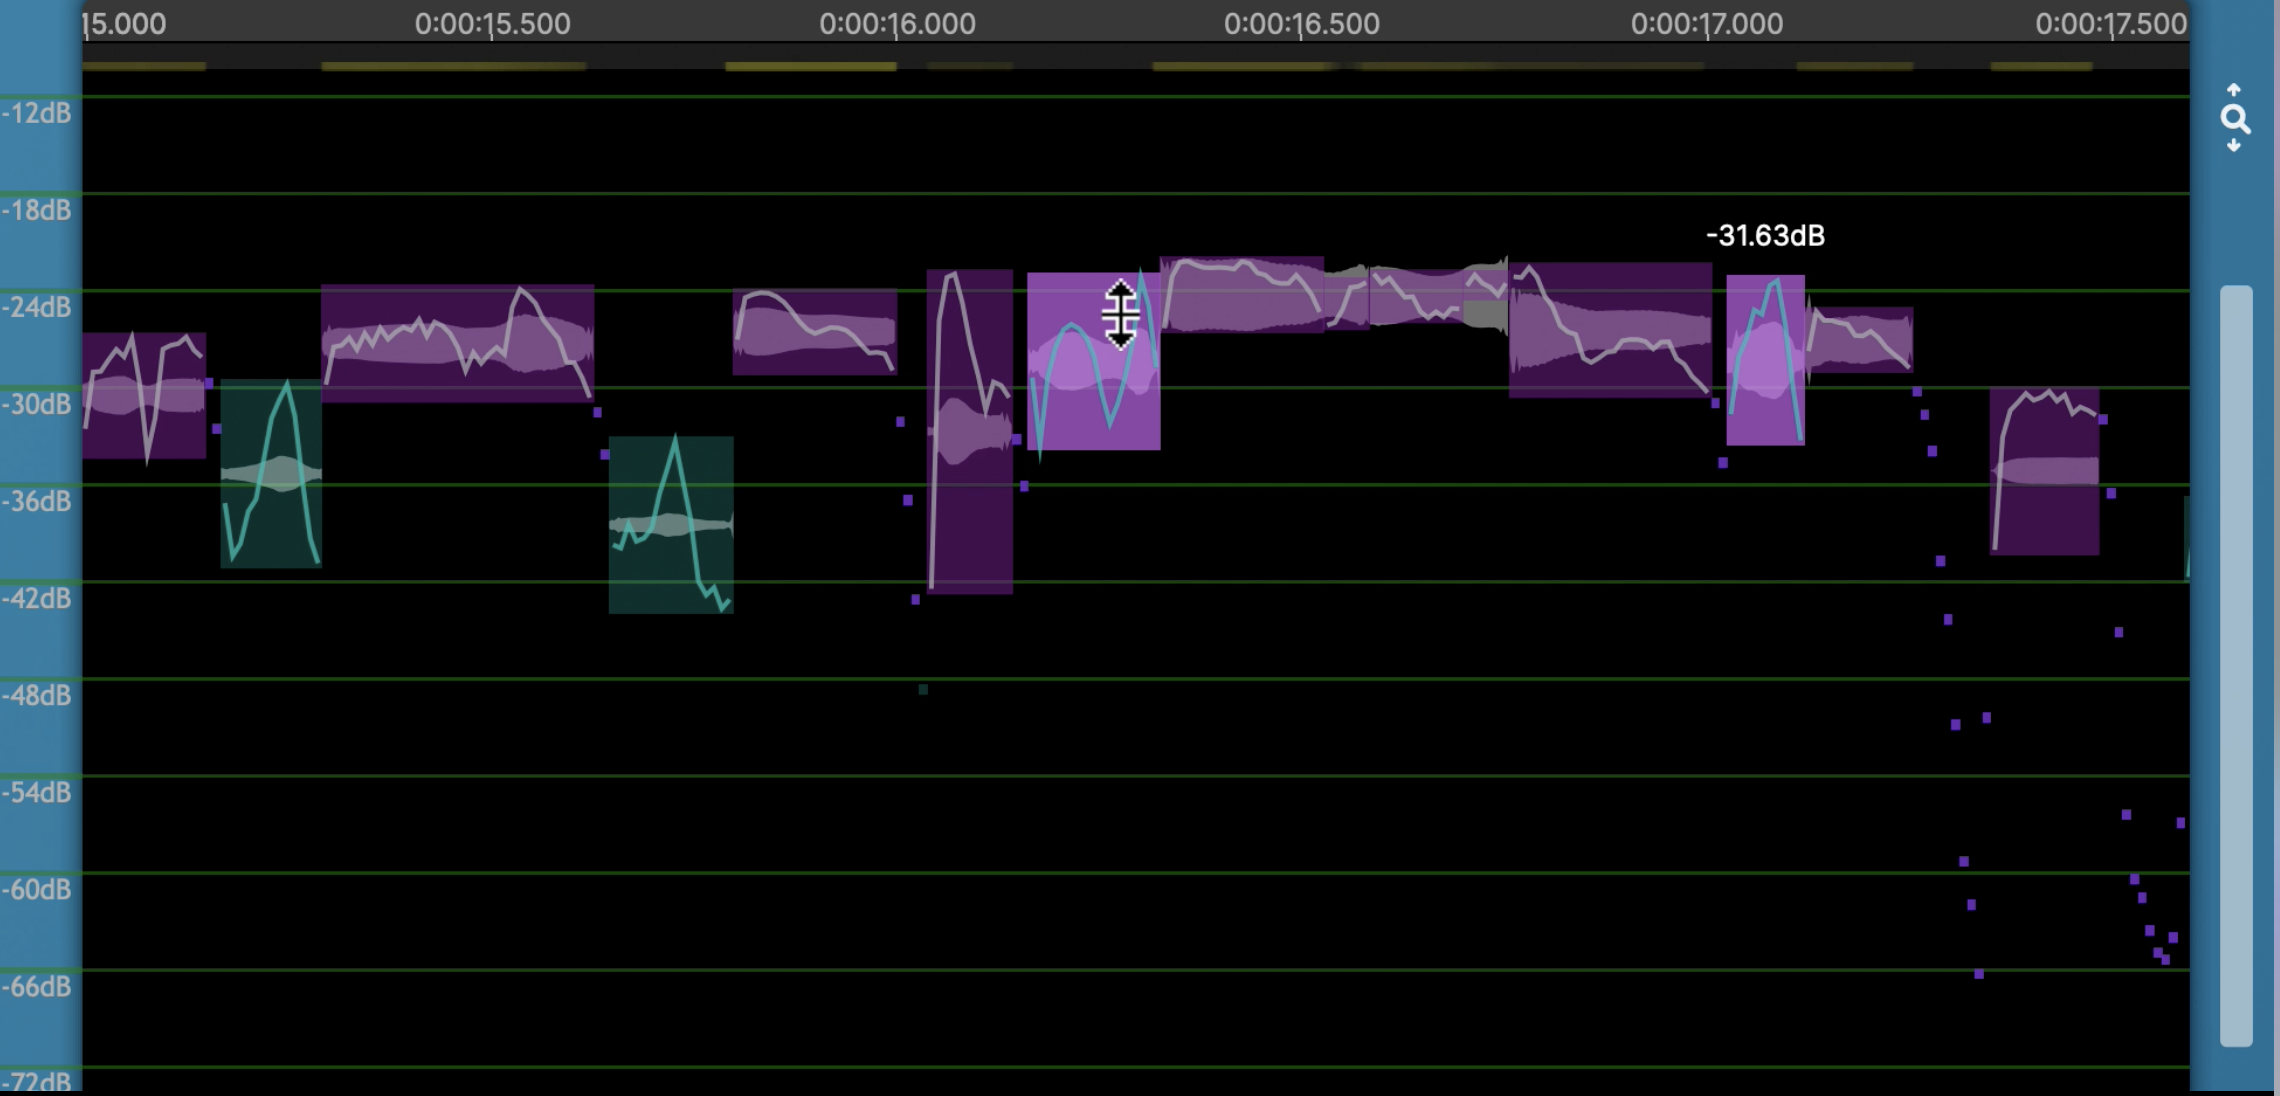Click the 0:00:17.500 ruler time label

point(2110,24)
